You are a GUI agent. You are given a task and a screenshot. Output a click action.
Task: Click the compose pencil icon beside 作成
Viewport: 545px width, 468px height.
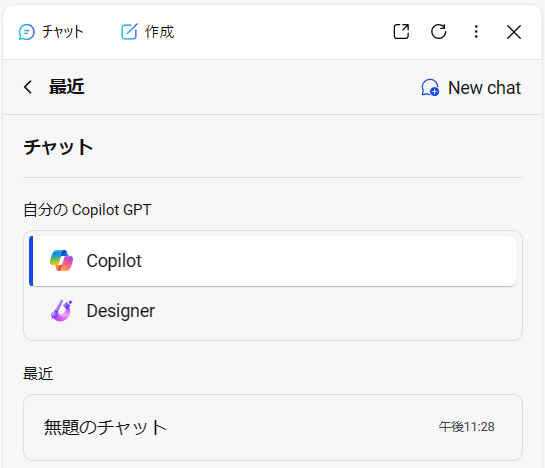(129, 32)
